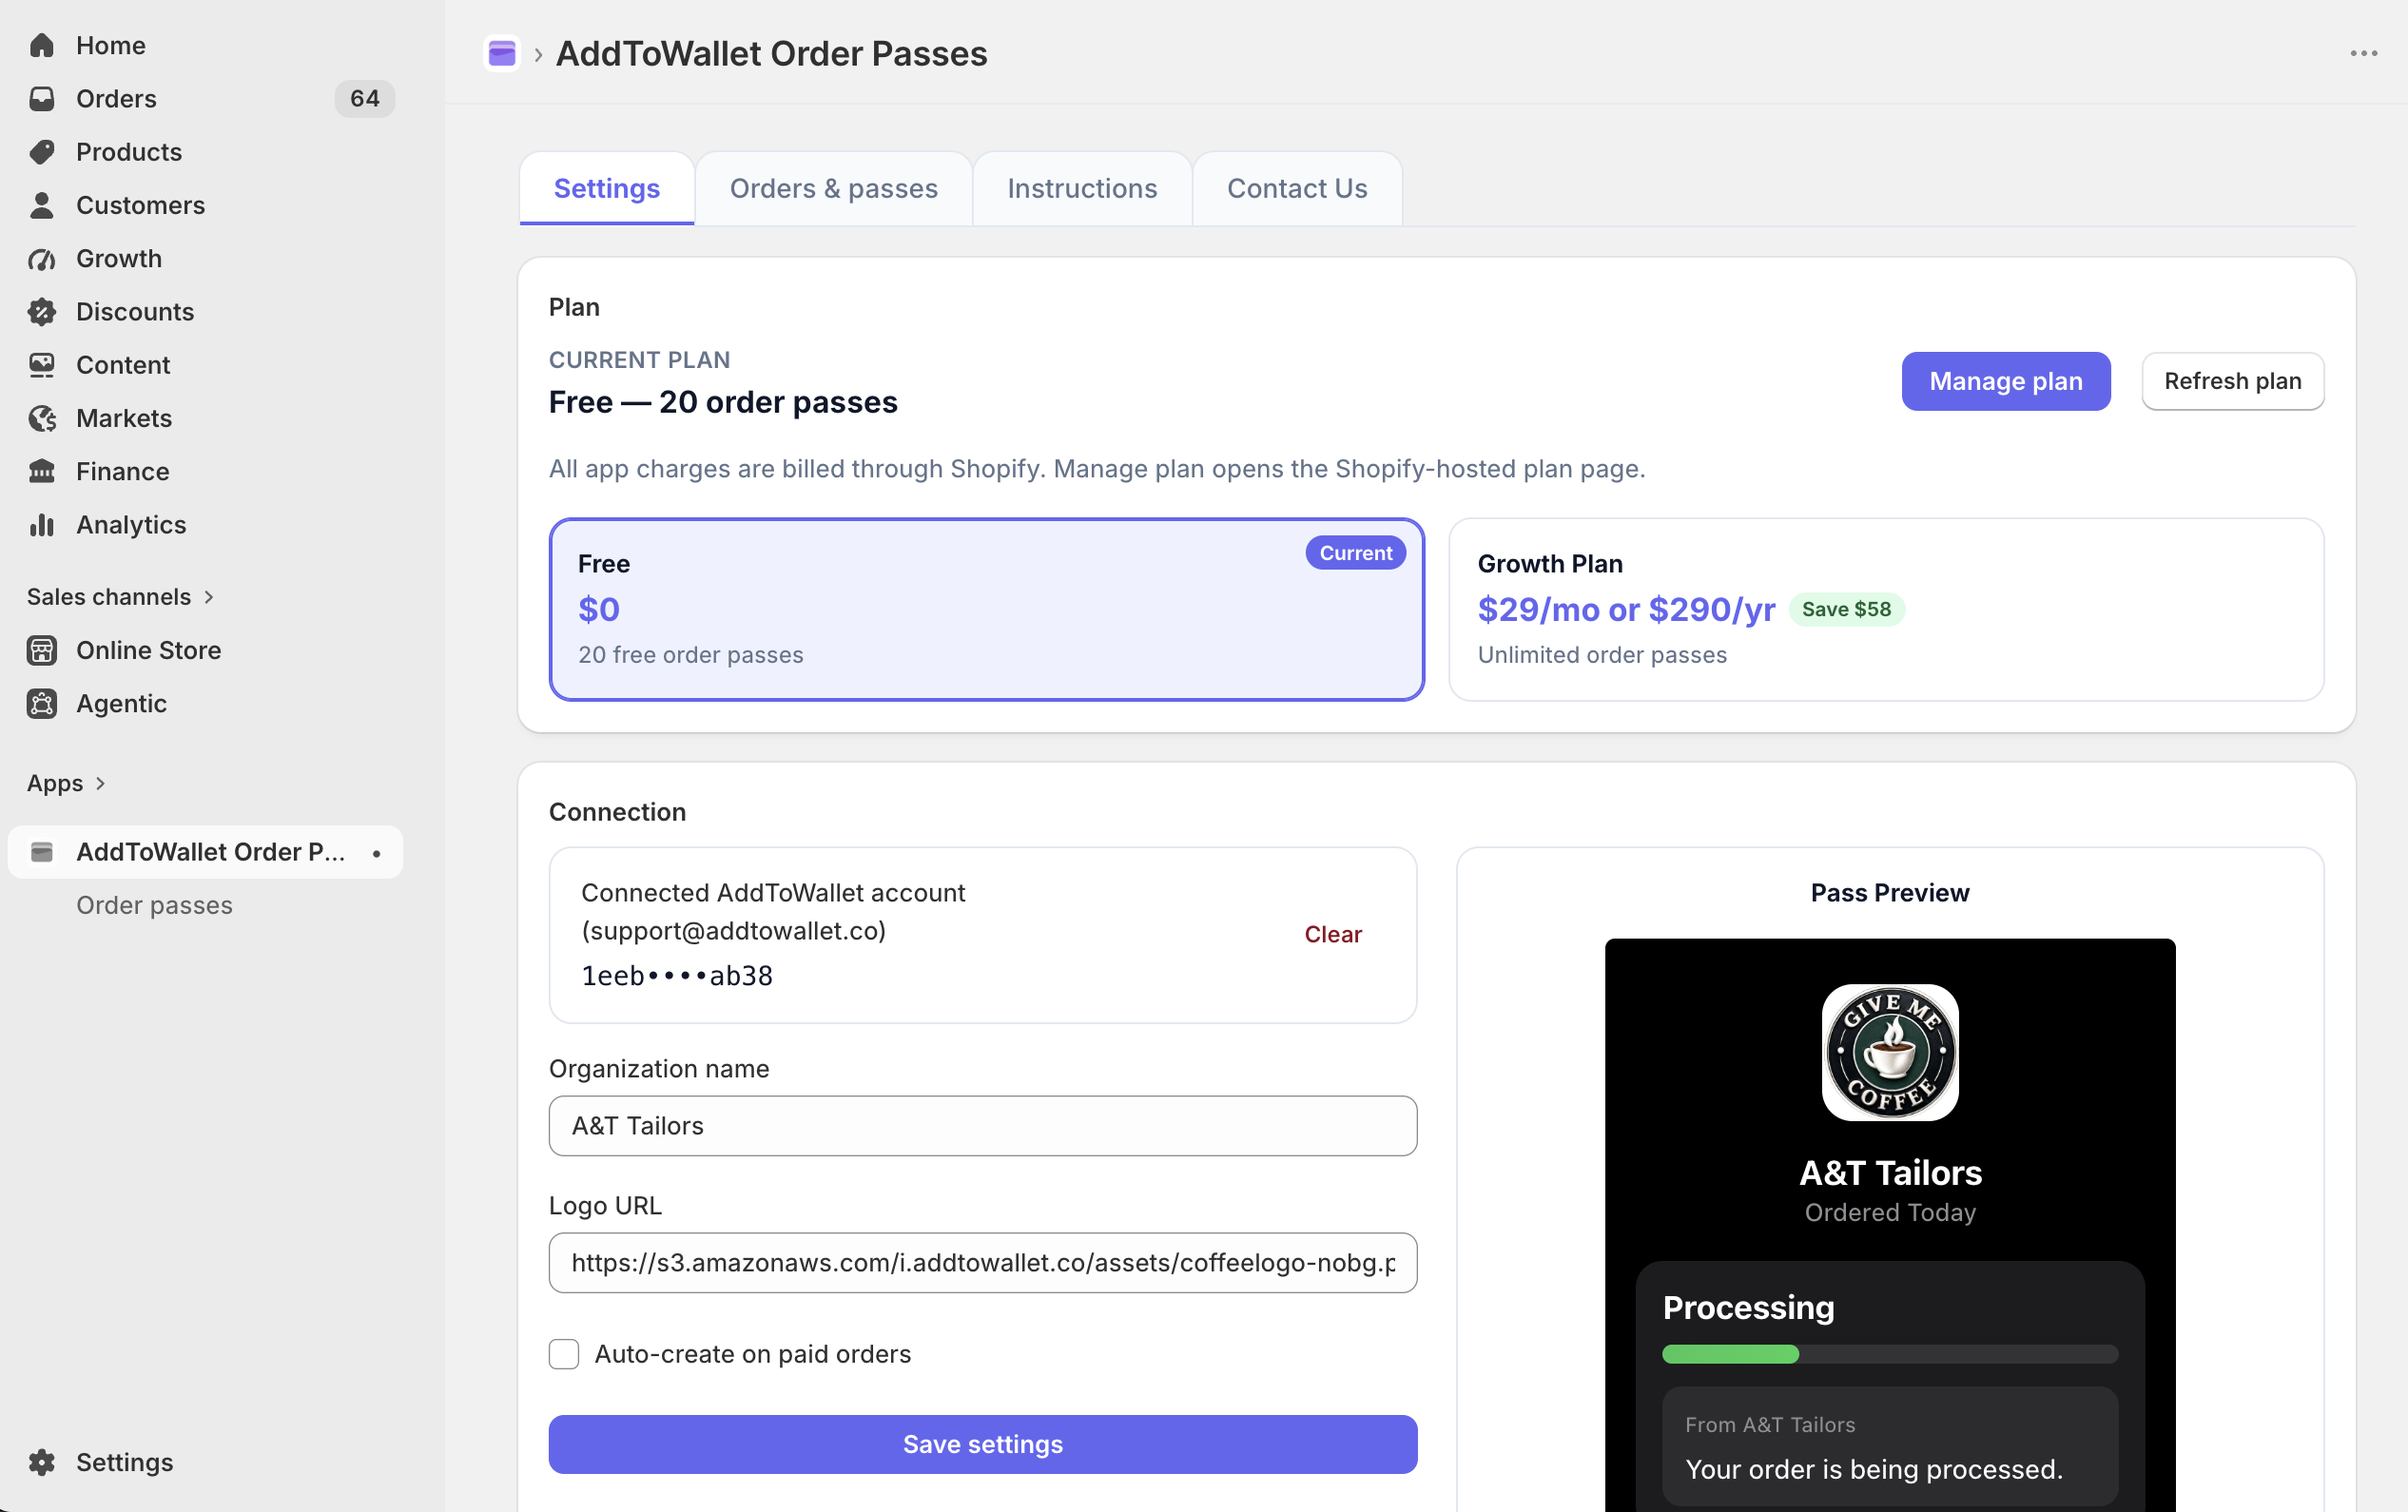Focus the Logo URL input field
Screen dimensions: 2408x1512
point(982,1263)
